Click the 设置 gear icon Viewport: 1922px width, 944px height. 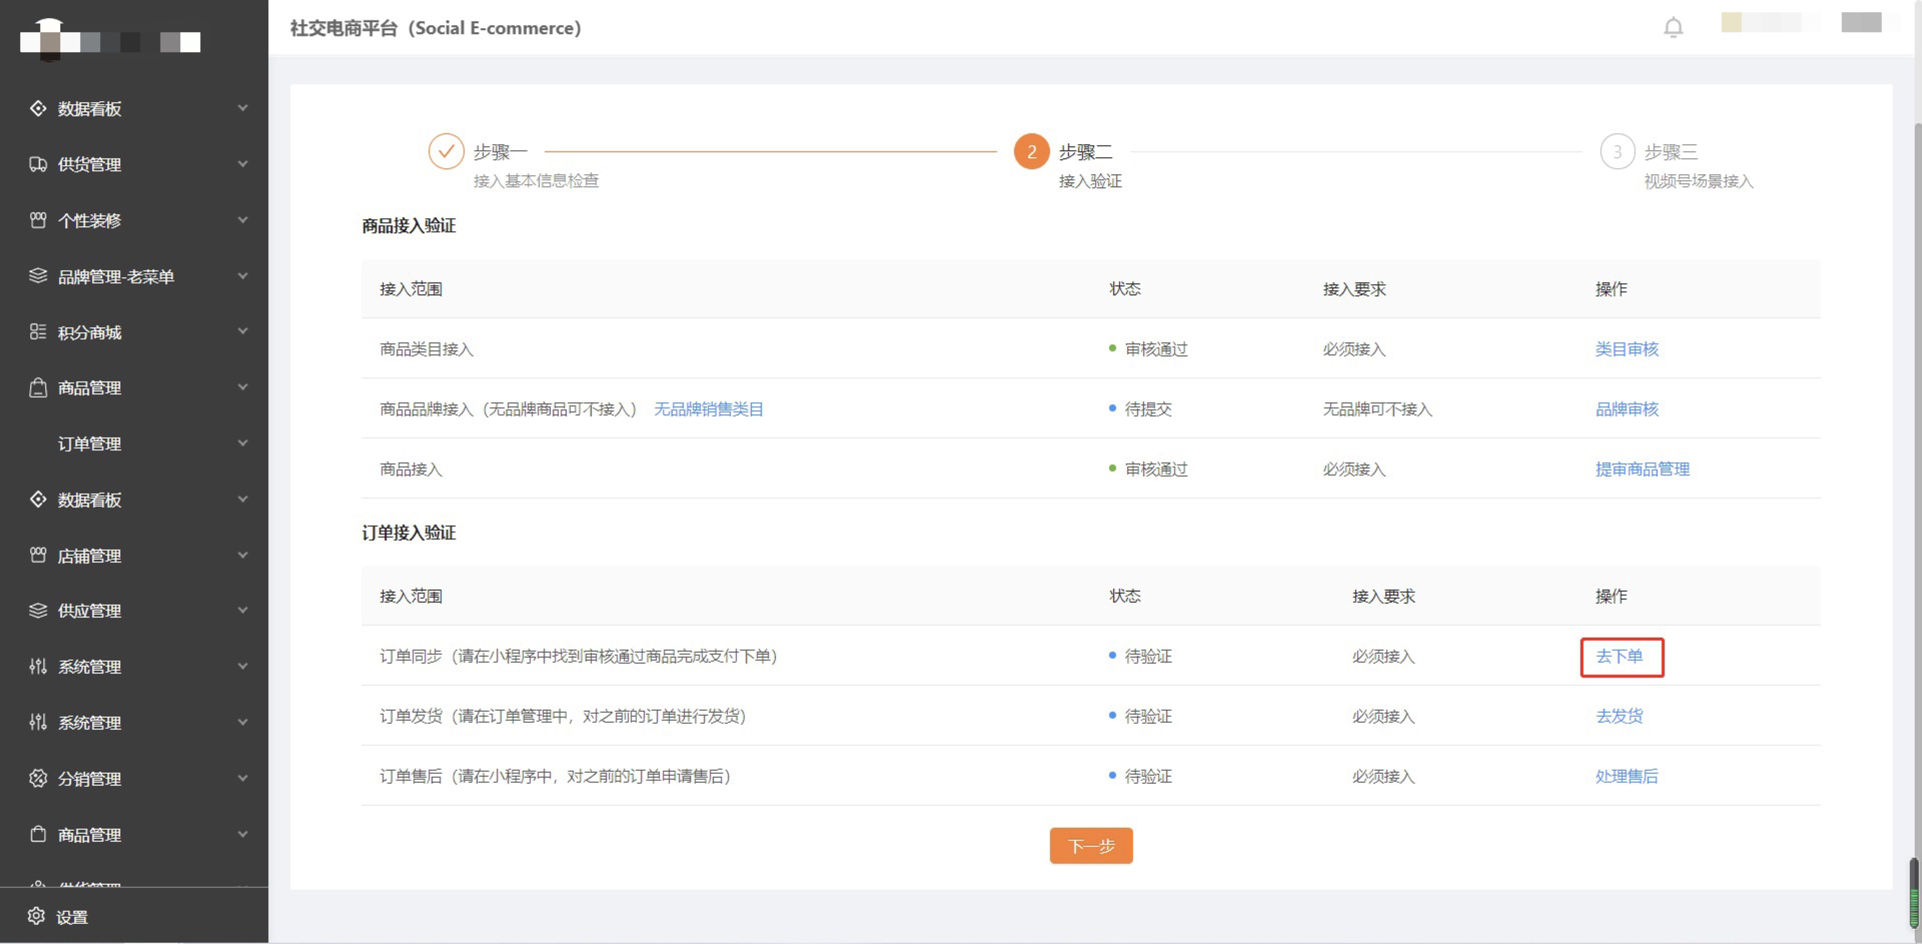(37, 916)
